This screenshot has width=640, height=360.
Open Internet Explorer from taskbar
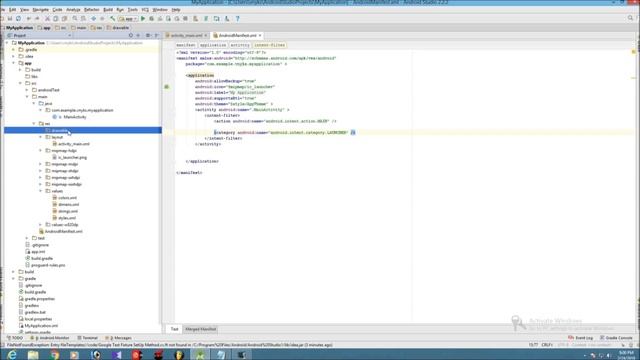pos(11,355)
